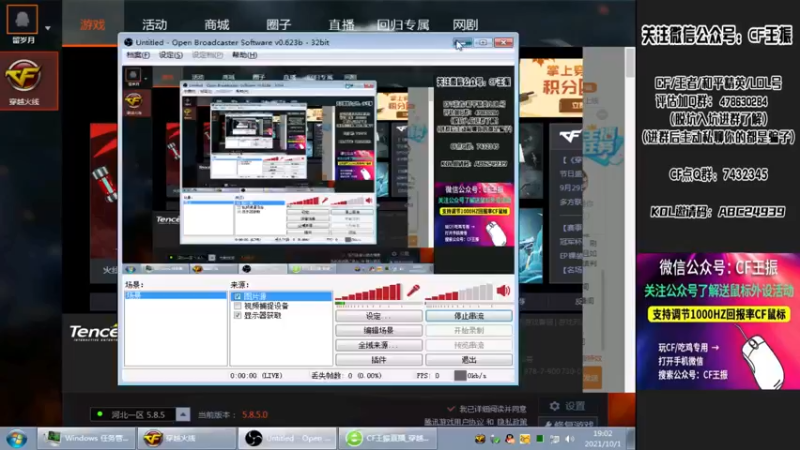Click the gear icon beside 设置 in the launcher

tap(555, 406)
